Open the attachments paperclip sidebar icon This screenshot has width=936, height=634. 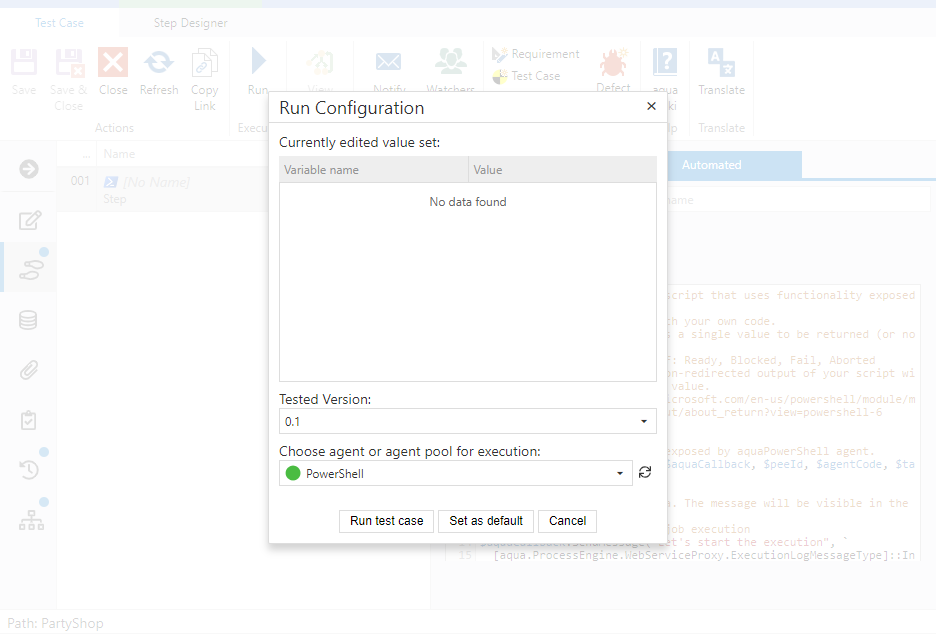29,371
